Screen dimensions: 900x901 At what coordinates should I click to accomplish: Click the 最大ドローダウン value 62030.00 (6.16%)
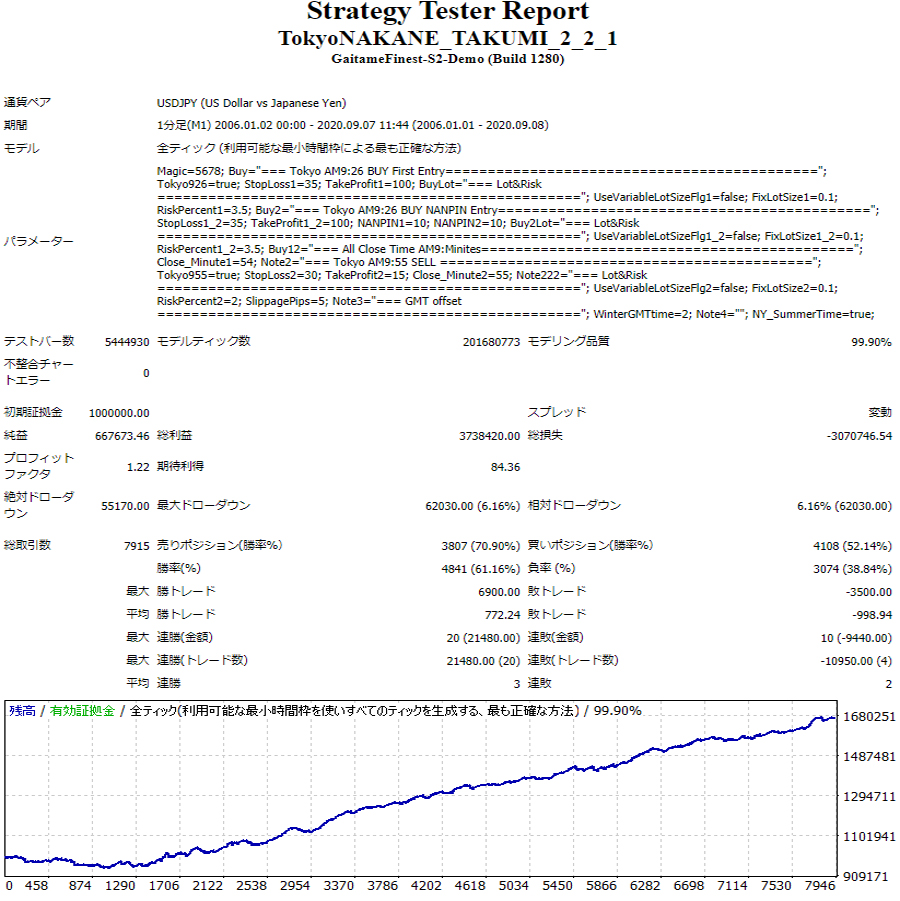click(x=472, y=506)
